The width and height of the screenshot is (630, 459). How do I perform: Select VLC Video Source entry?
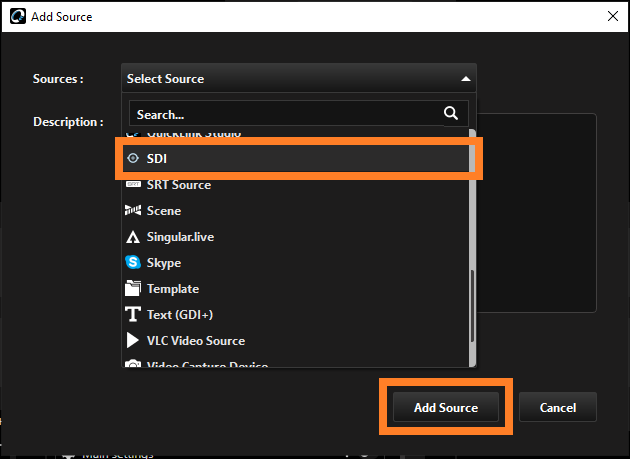tap(195, 341)
